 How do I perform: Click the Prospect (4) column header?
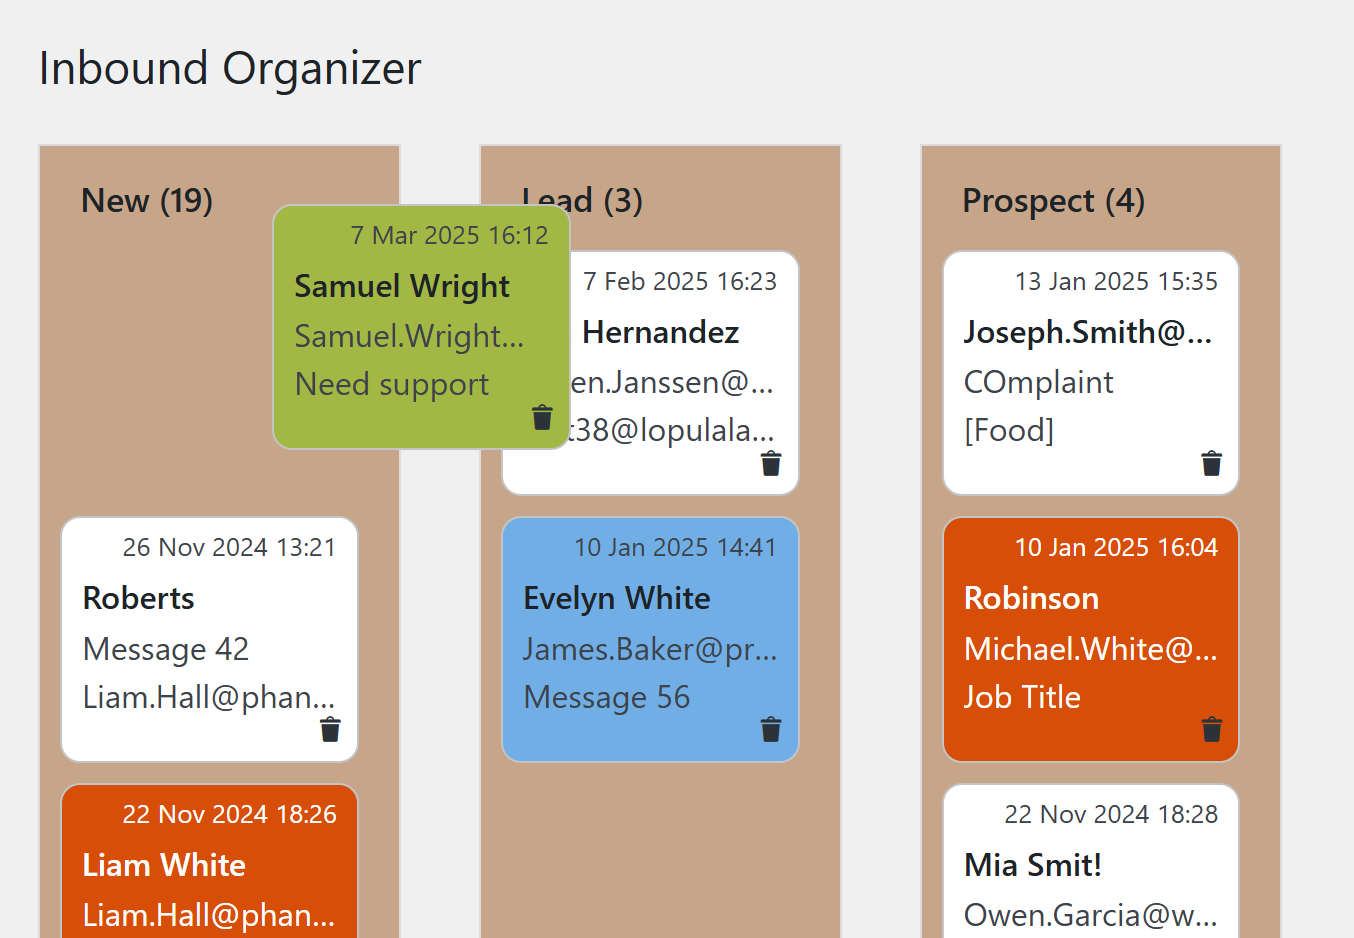click(1053, 201)
